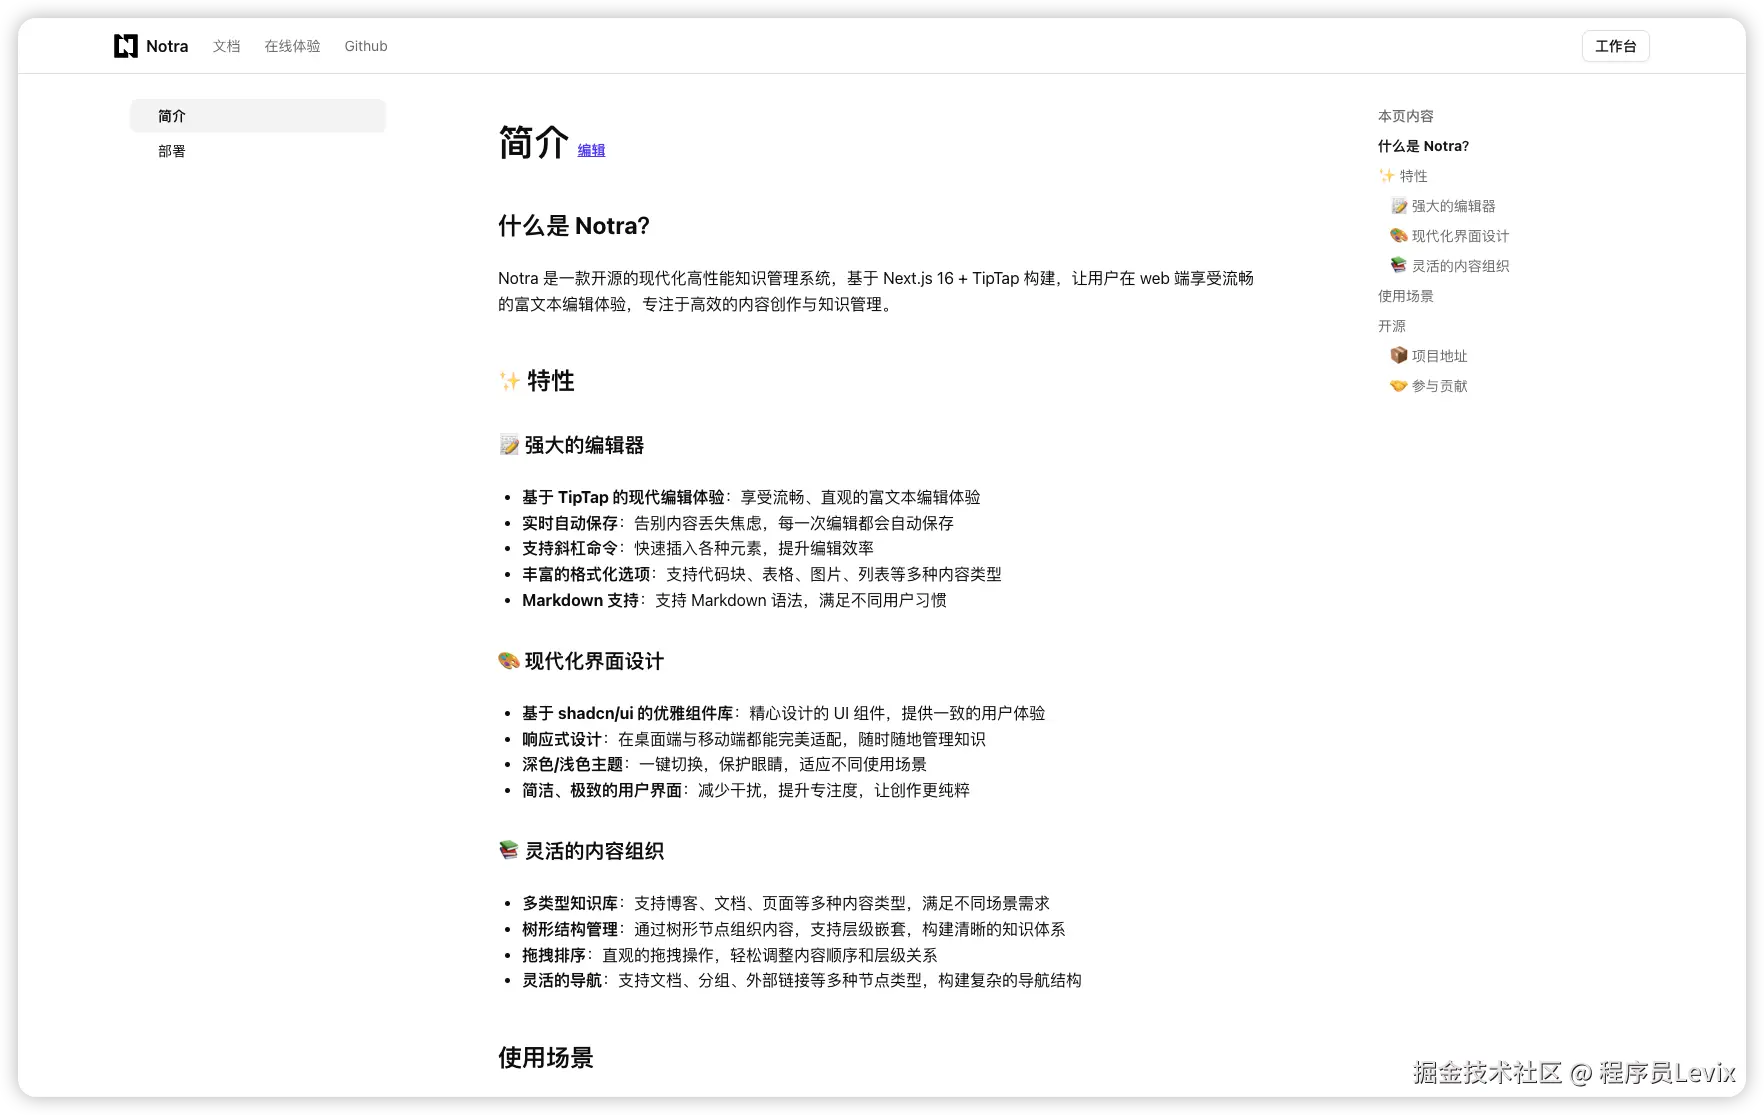
Task: Click the 编辑 link next to 简介 title
Action: point(591,150)
